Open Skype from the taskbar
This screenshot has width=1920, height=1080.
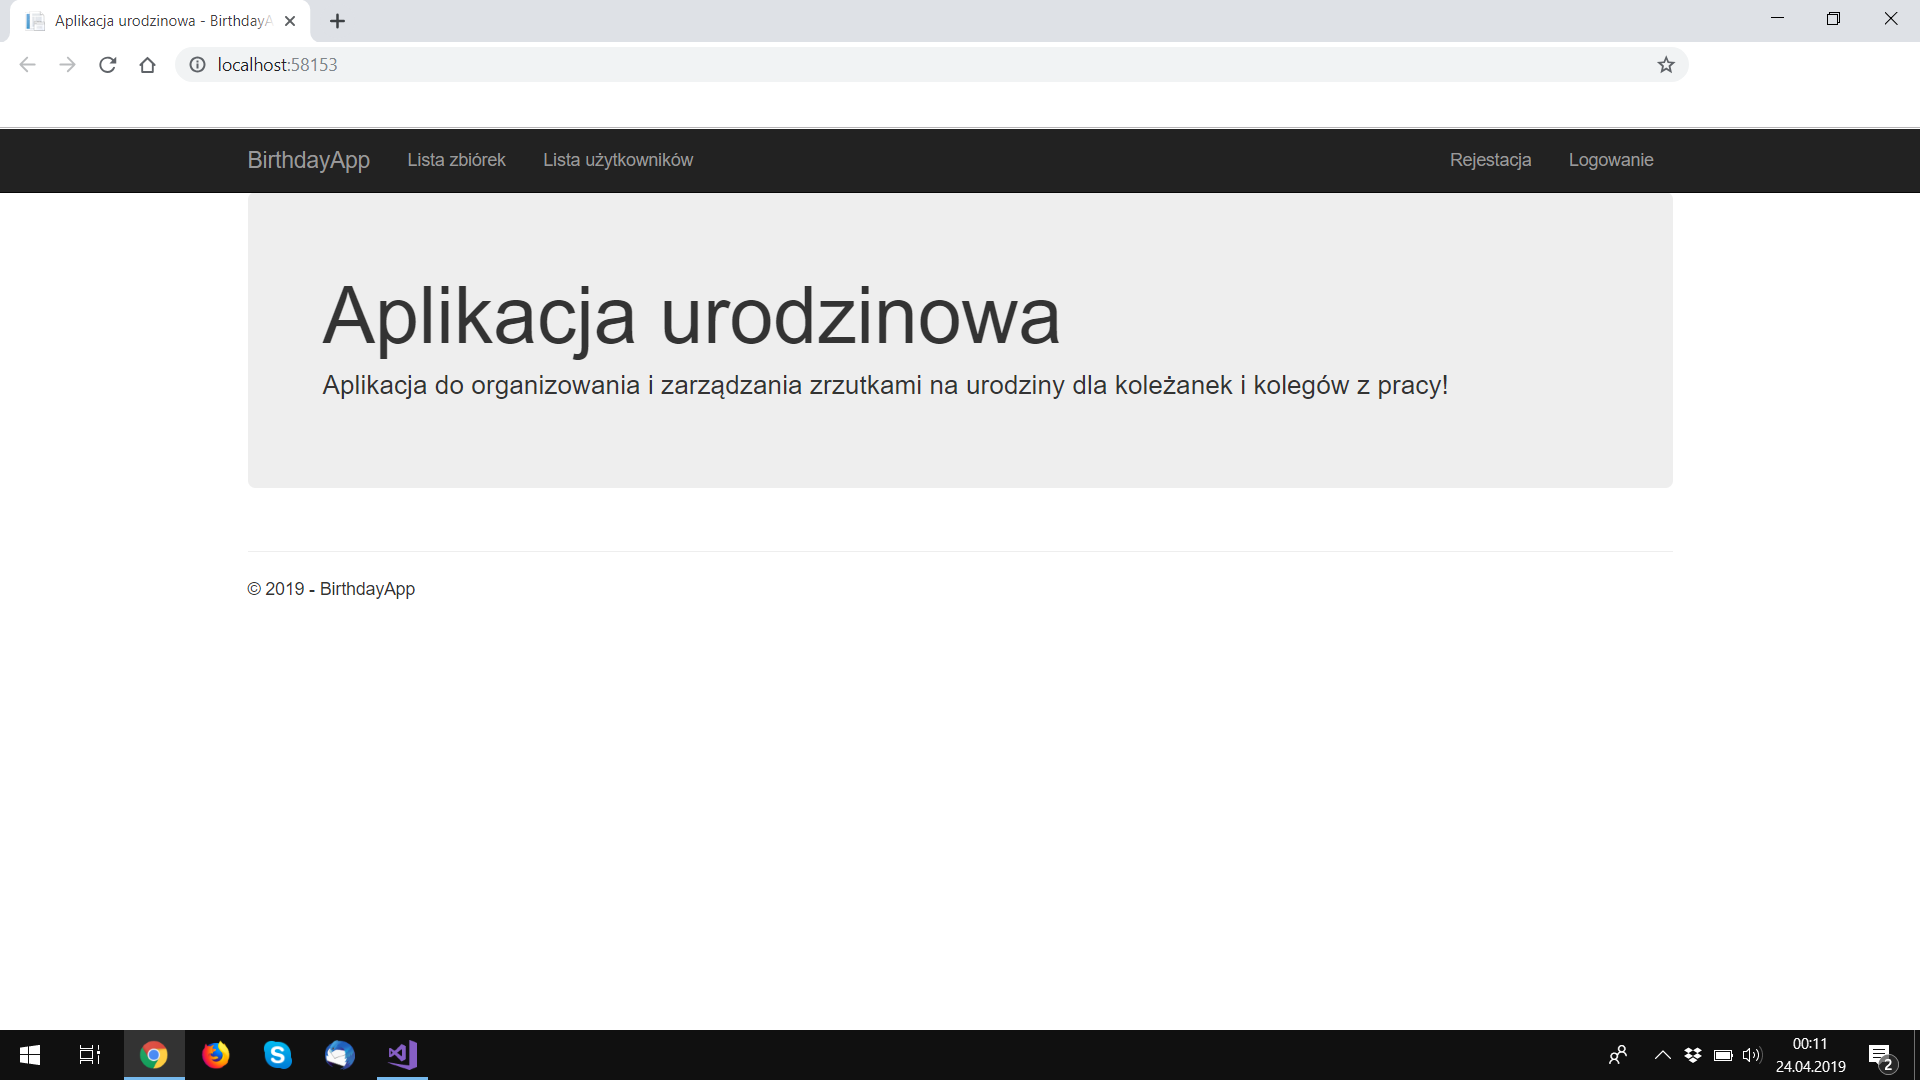point(278,1055)
